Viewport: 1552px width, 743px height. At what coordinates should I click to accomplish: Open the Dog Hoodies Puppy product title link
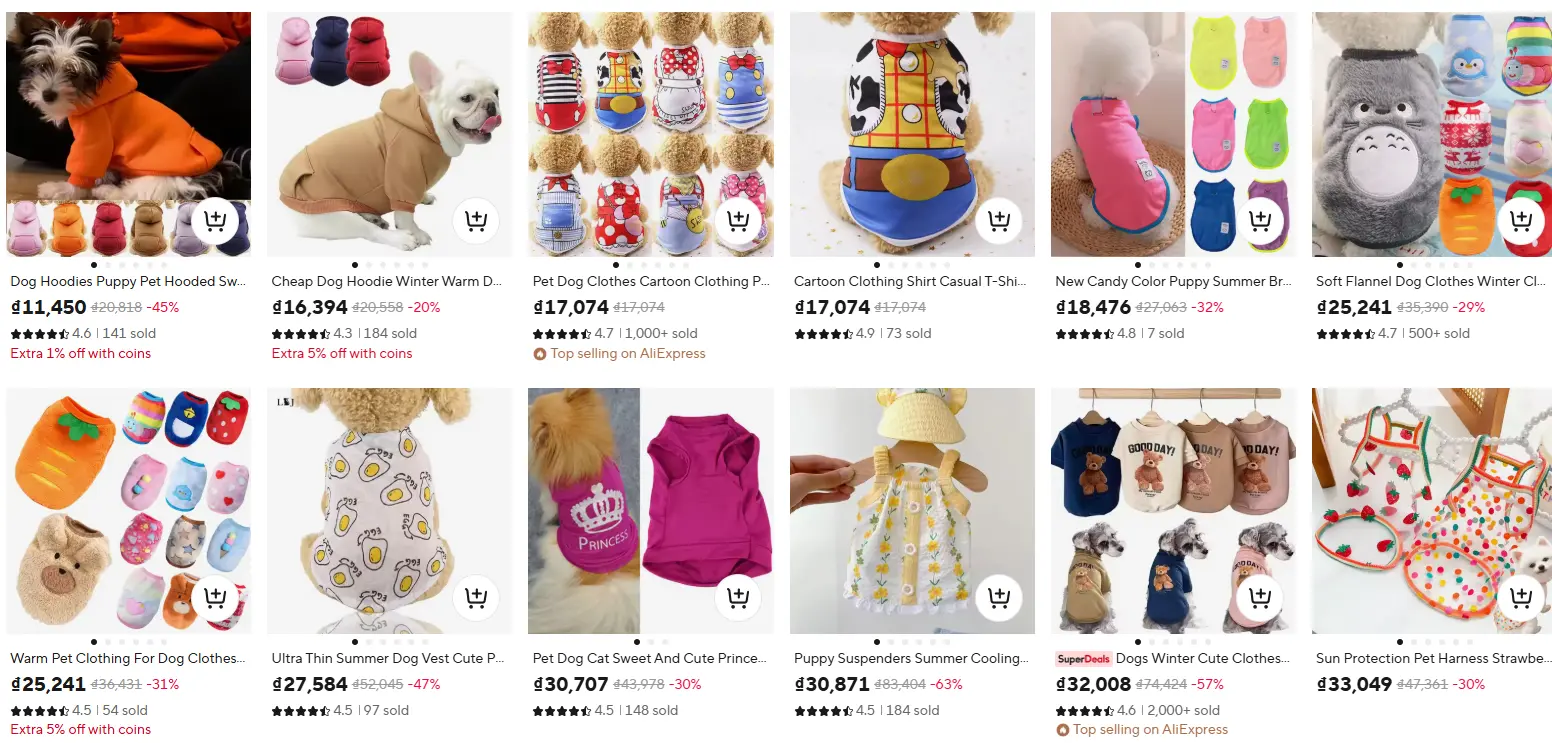[x=126, y=281]
